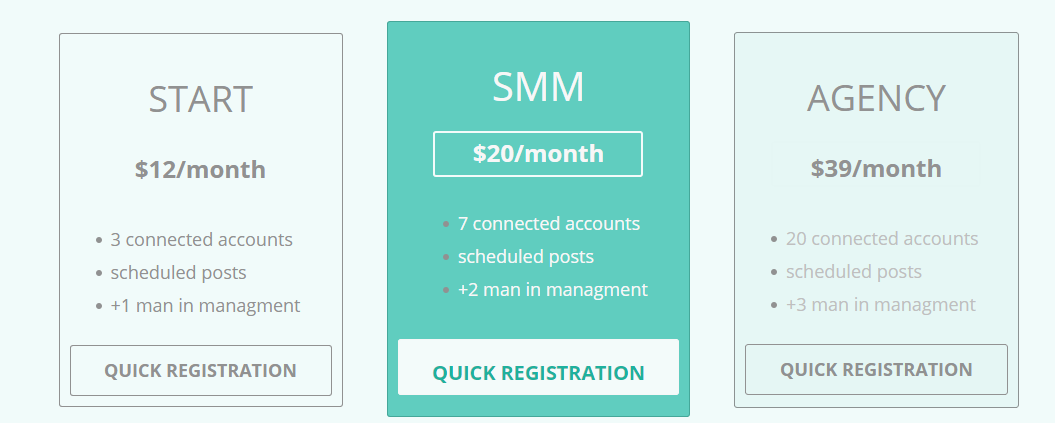Click the $12/month price label
The width and height of the screenshot is (1055, 423).
(x=200, y=169)
